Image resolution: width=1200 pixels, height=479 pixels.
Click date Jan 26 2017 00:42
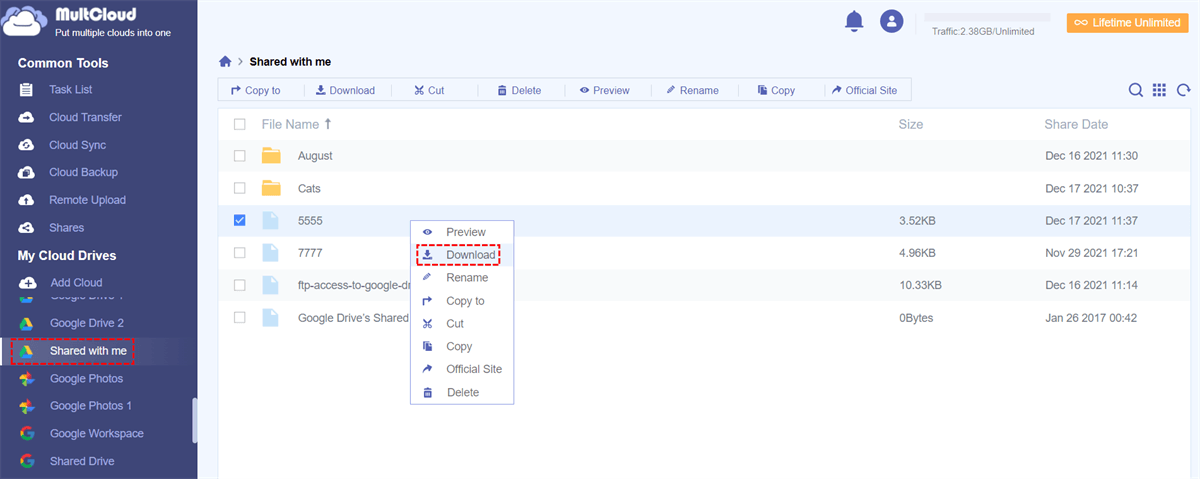point(1092,317)
